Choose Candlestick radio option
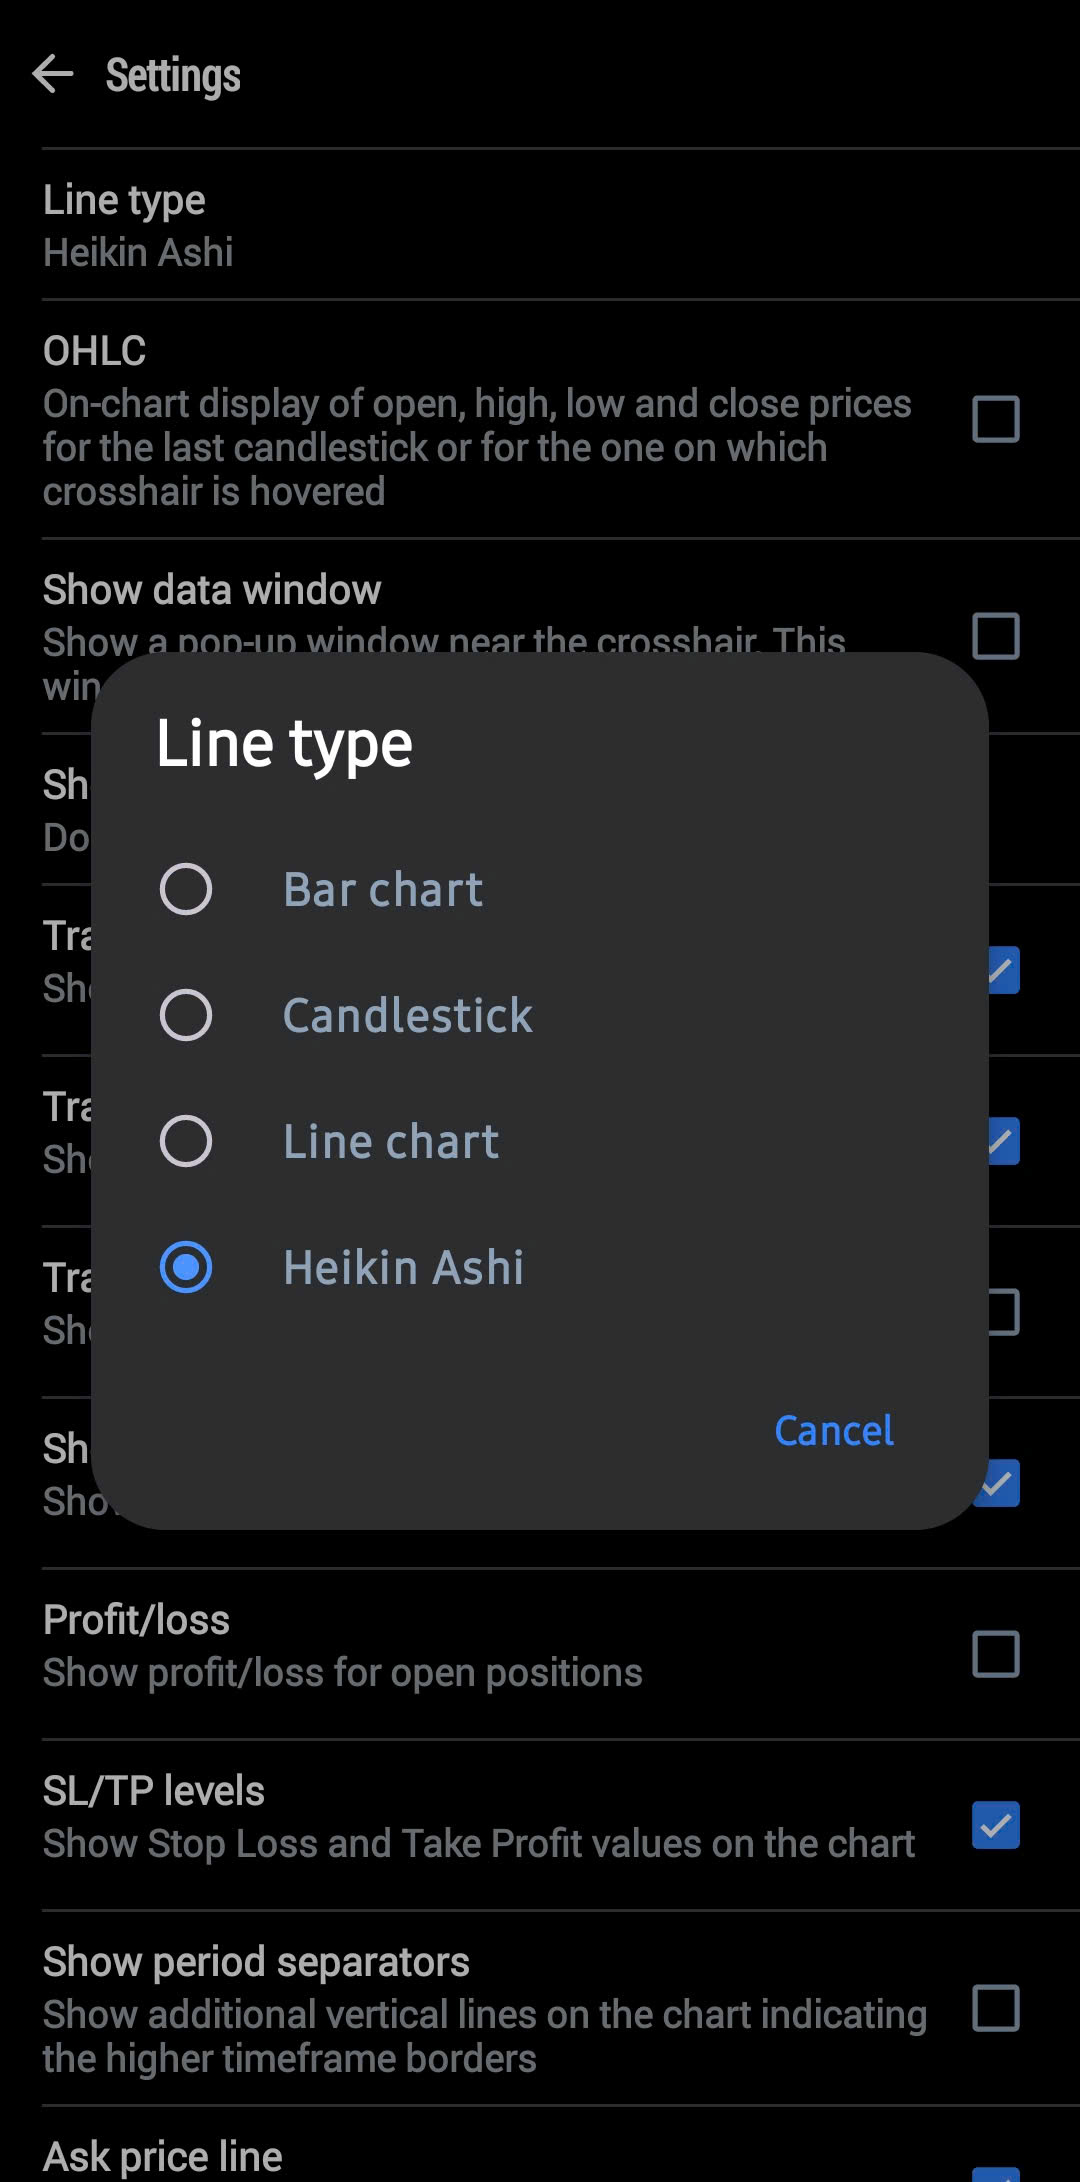 pyautogui.click(x=186, y=1015)
